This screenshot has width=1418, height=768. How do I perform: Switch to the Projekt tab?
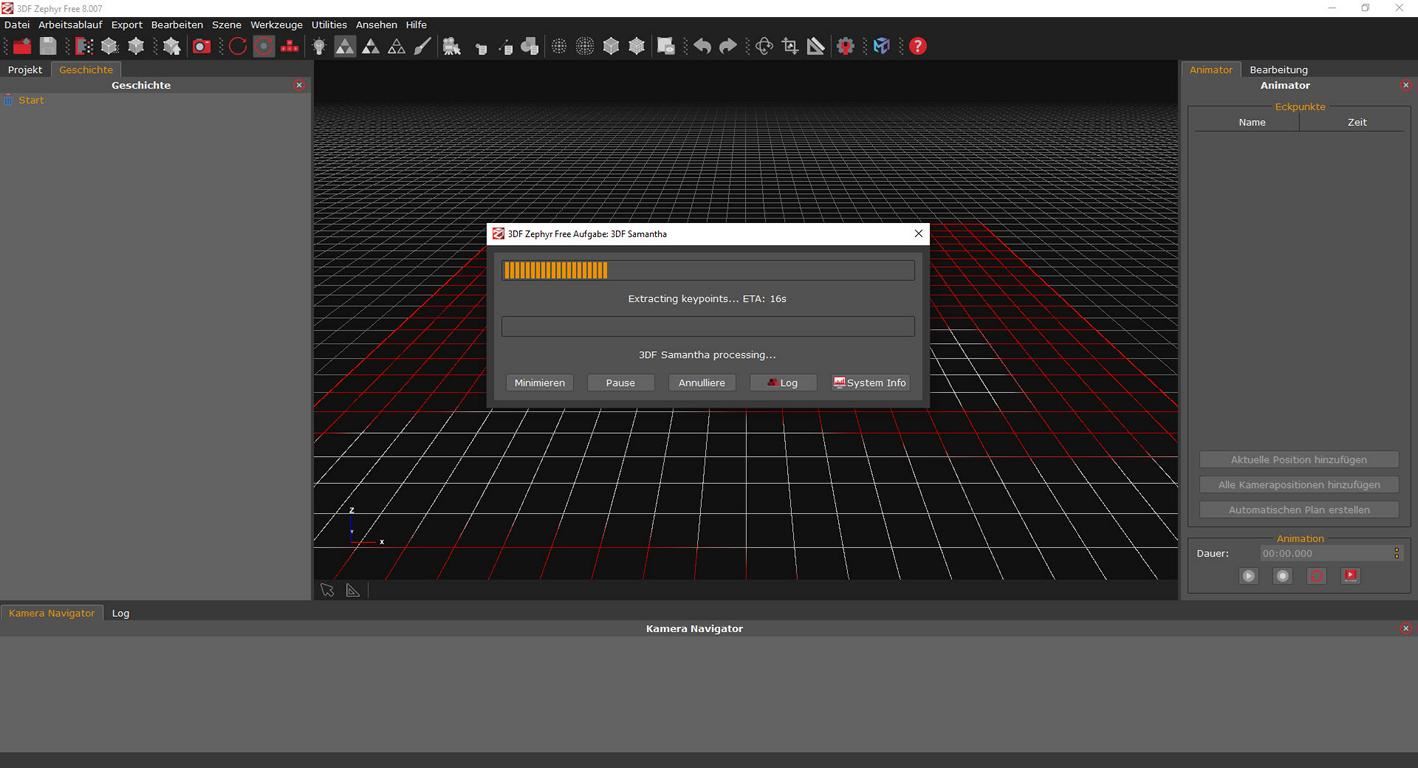pos(25,70)
